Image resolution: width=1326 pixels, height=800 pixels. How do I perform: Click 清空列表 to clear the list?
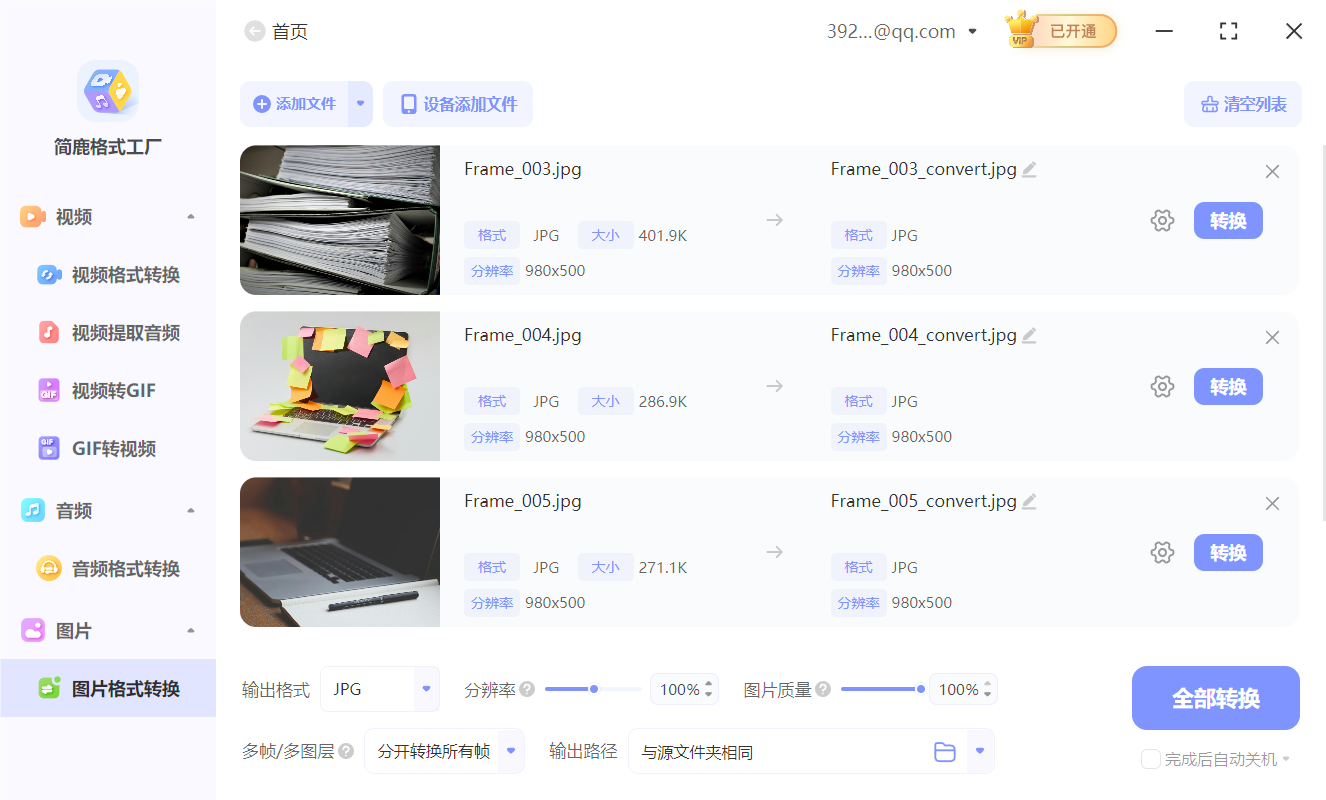click(1242, 103)
